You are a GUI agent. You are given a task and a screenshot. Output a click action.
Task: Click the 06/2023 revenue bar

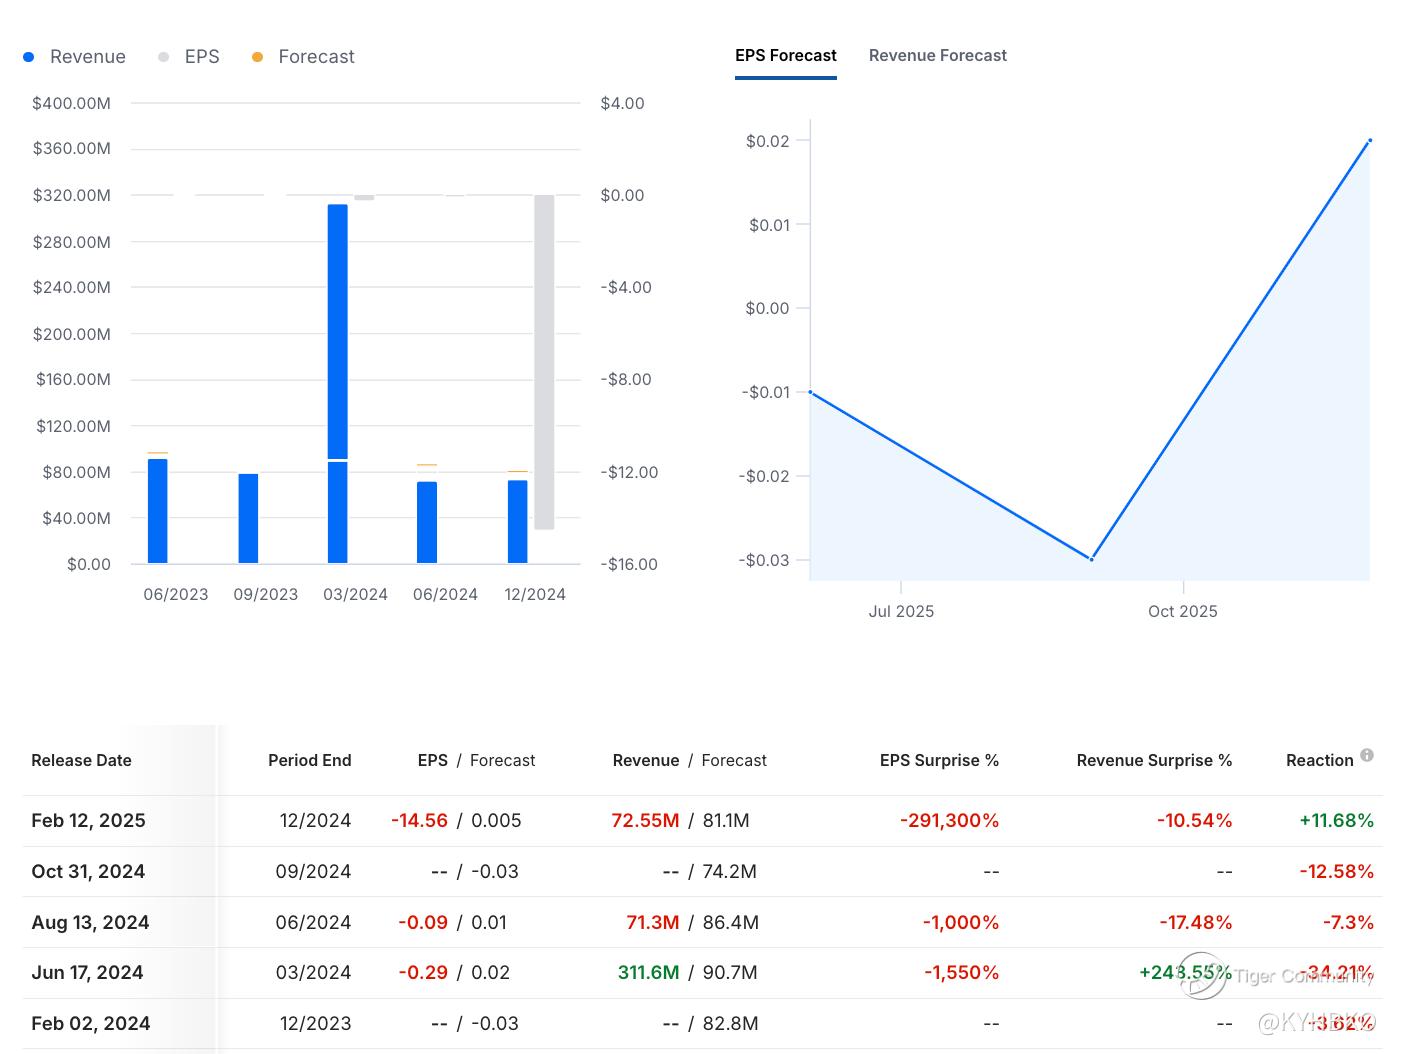click(x=158, y=511)
